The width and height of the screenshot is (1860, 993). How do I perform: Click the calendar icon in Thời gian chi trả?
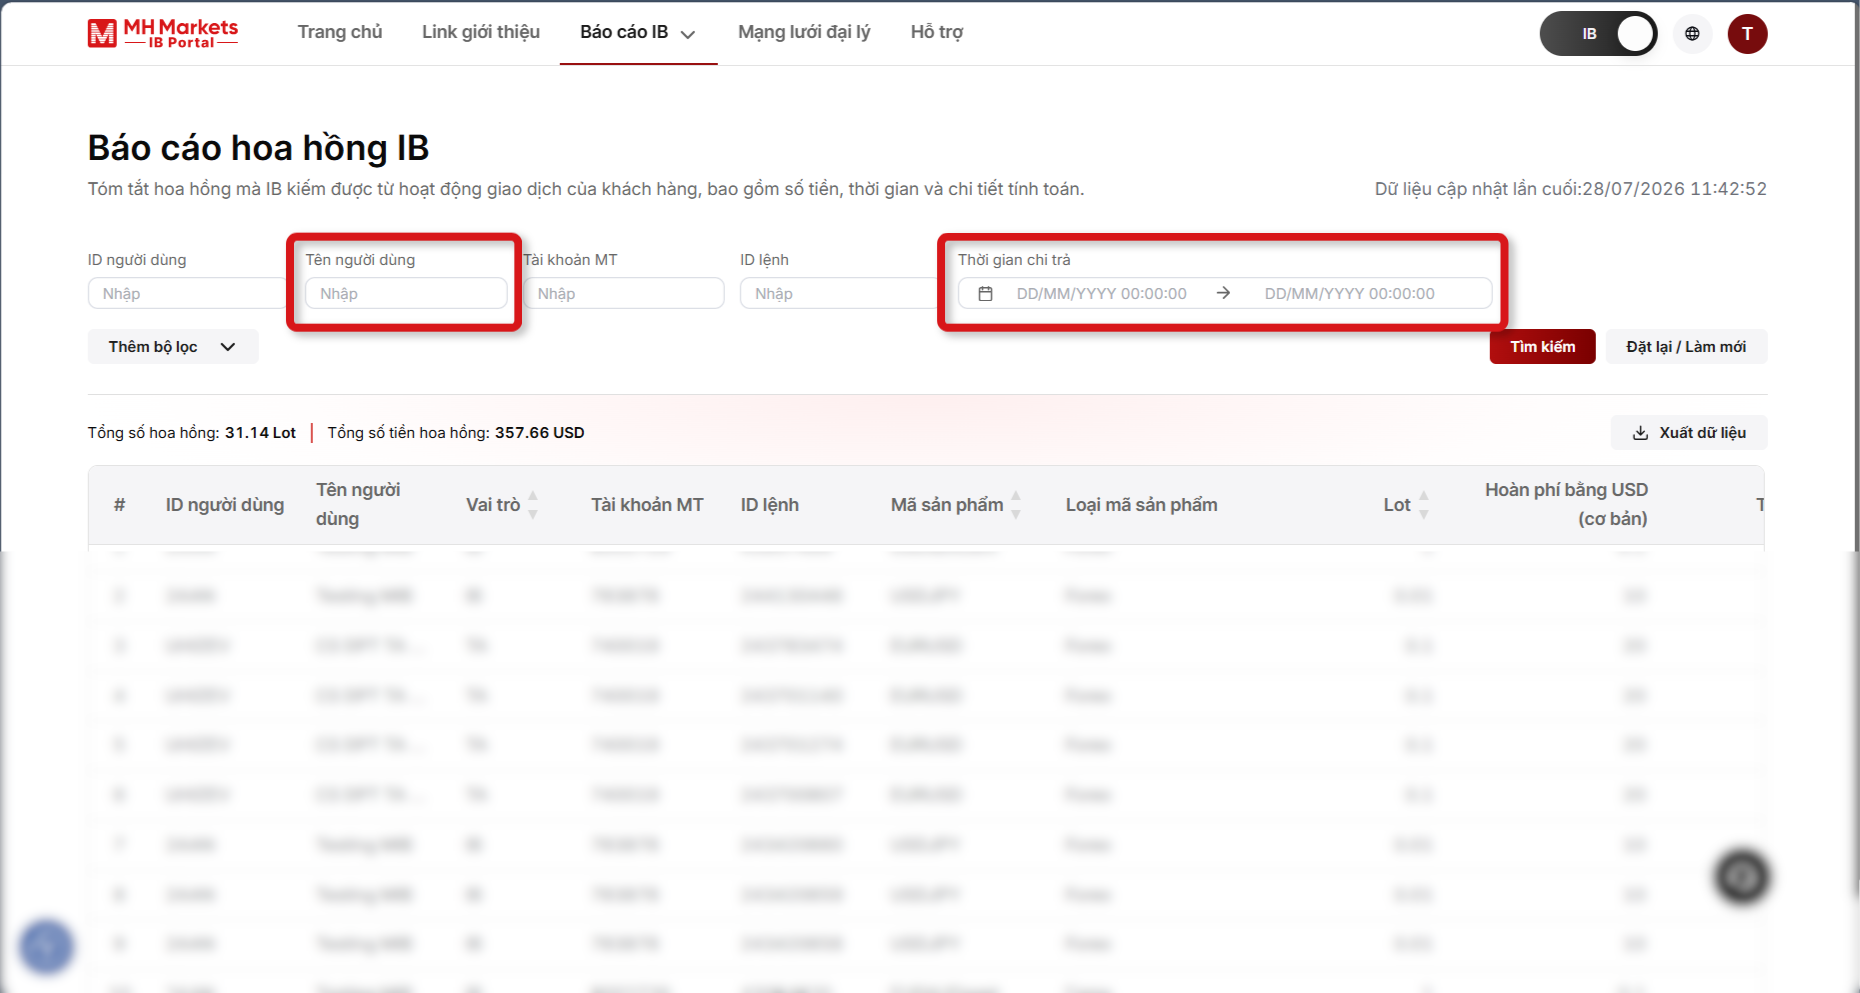point(985,294)
